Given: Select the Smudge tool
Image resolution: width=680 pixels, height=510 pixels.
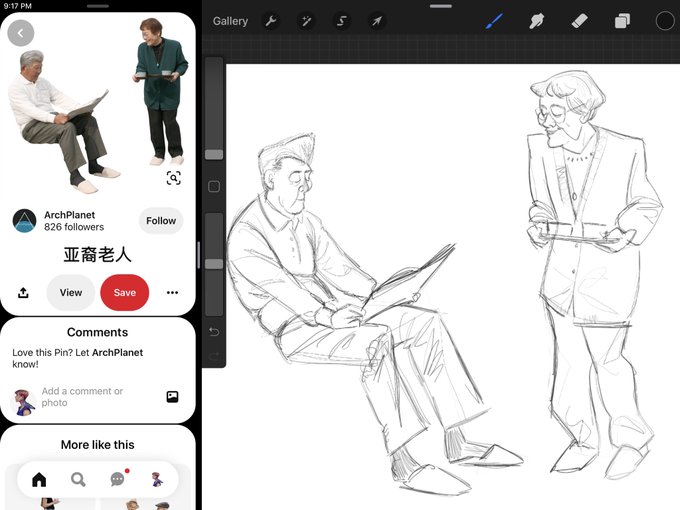Looking at the screenshot, I should (537, 21).
